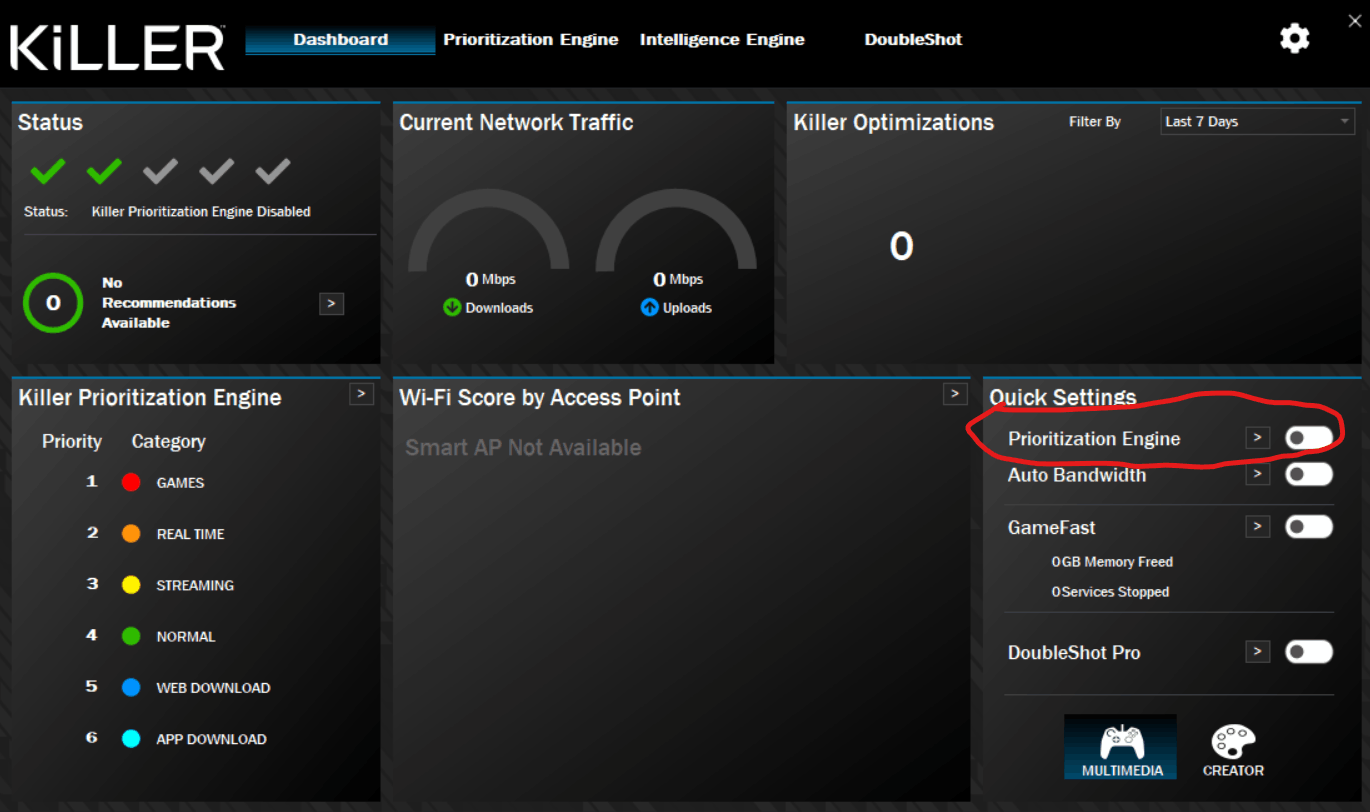The width and height of the screenshot is (1370, 812).
Task: Open the Intelligence Engine tab
Action: click(722, 40)
